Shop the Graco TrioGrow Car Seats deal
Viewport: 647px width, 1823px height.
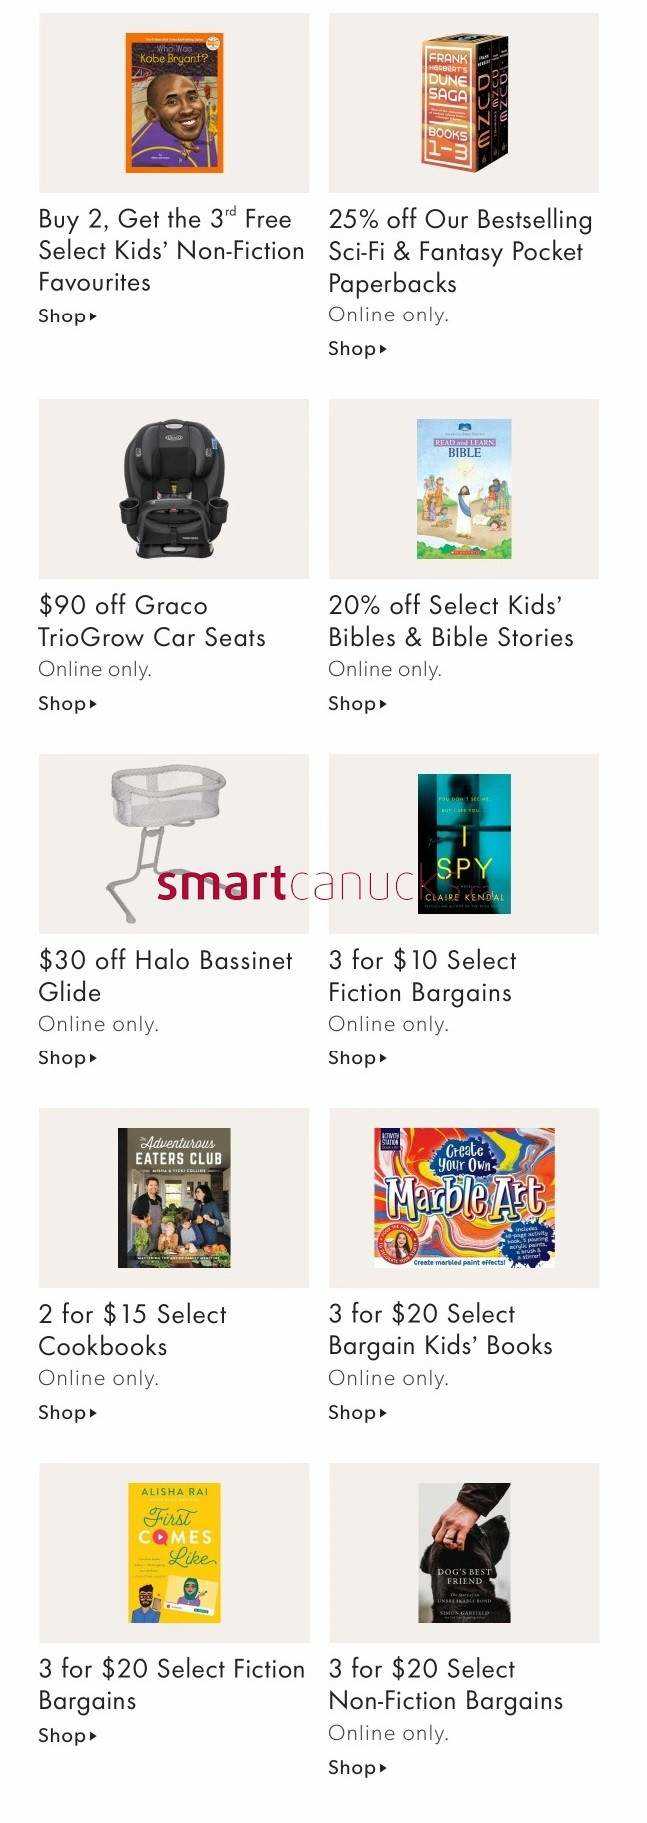[x=67, y=703]
